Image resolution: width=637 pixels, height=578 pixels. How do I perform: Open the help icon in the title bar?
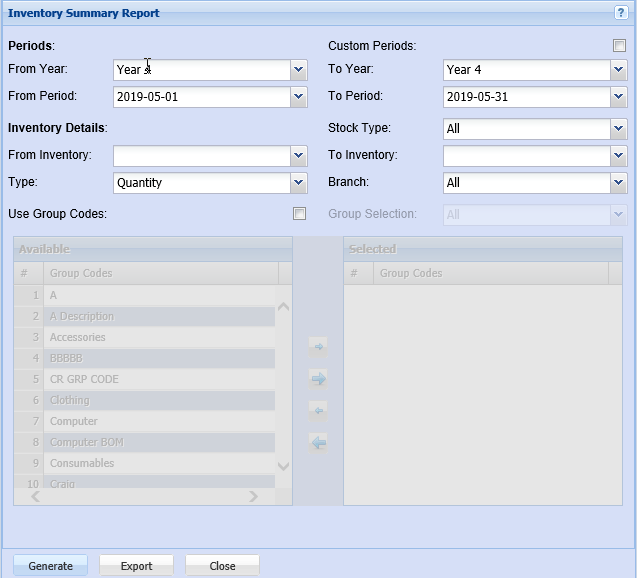click(621, 13)
